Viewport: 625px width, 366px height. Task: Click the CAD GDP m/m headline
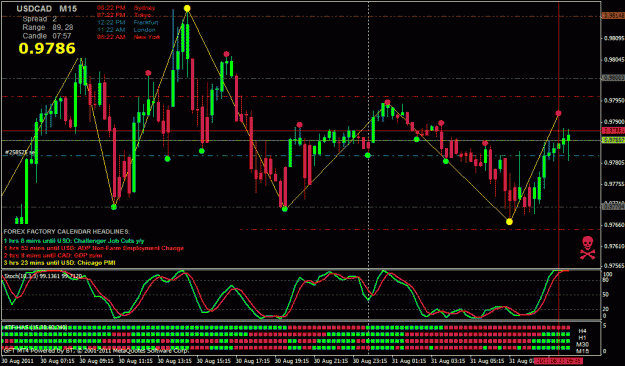[53, 255]
